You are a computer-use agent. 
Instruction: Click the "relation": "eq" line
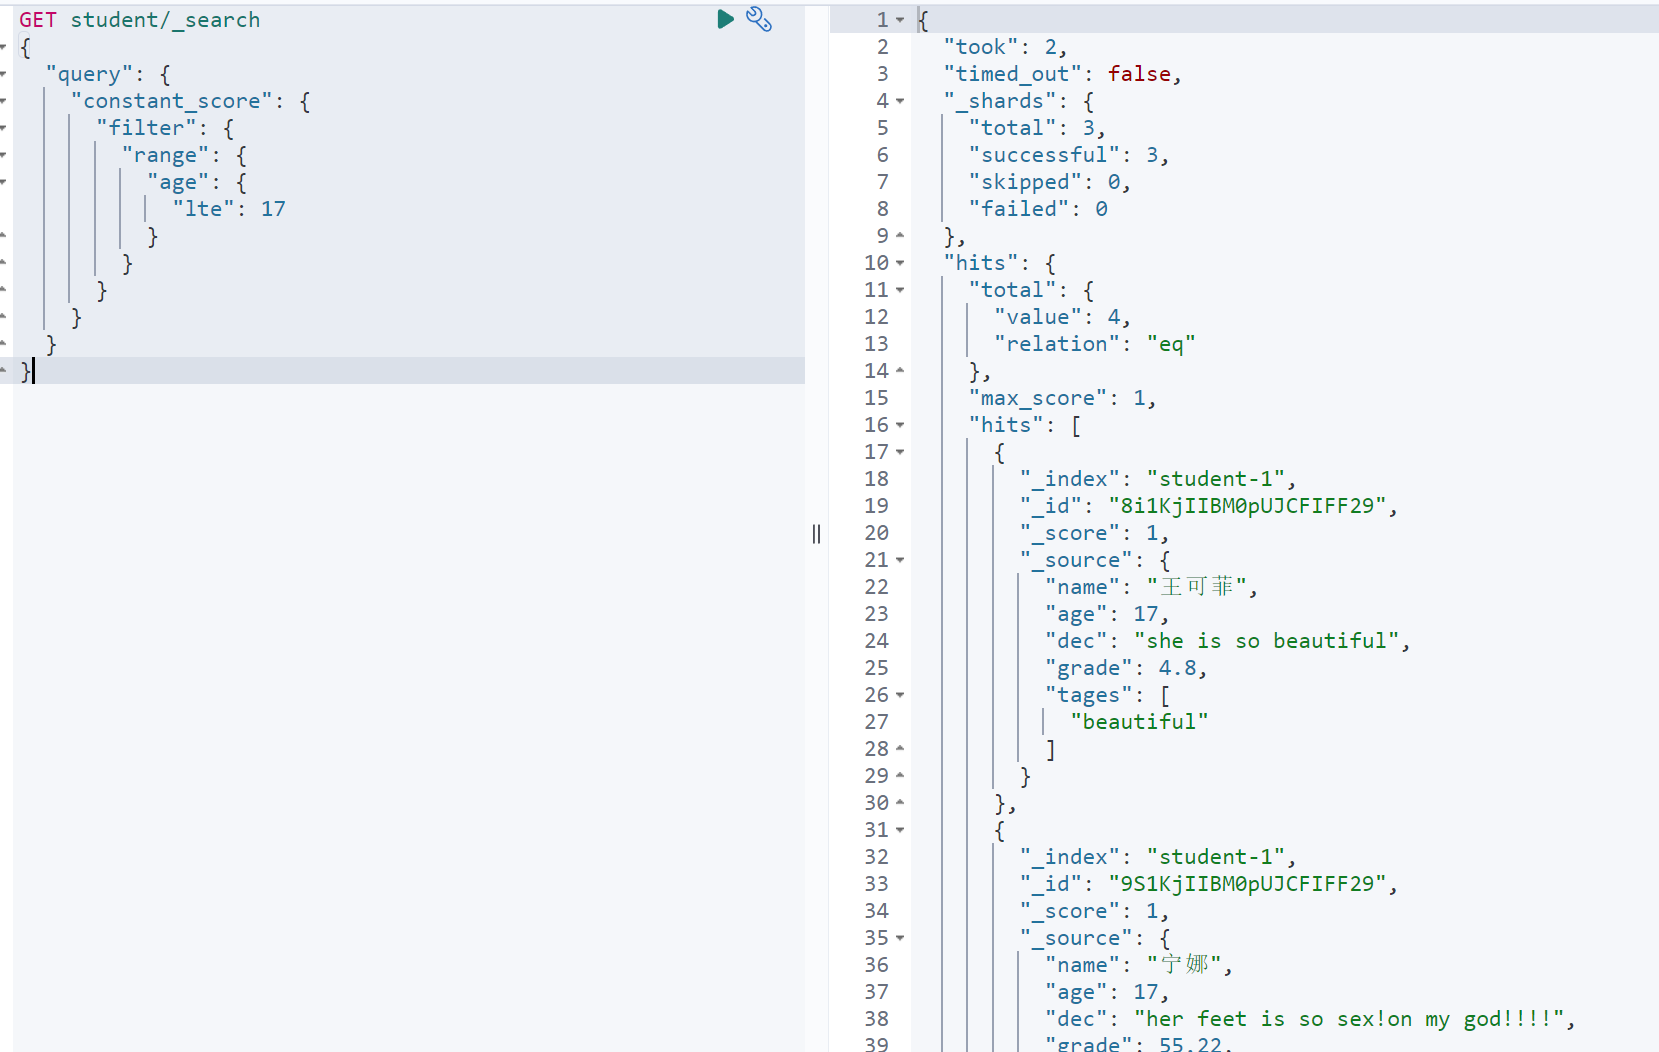pos(1094,344)
